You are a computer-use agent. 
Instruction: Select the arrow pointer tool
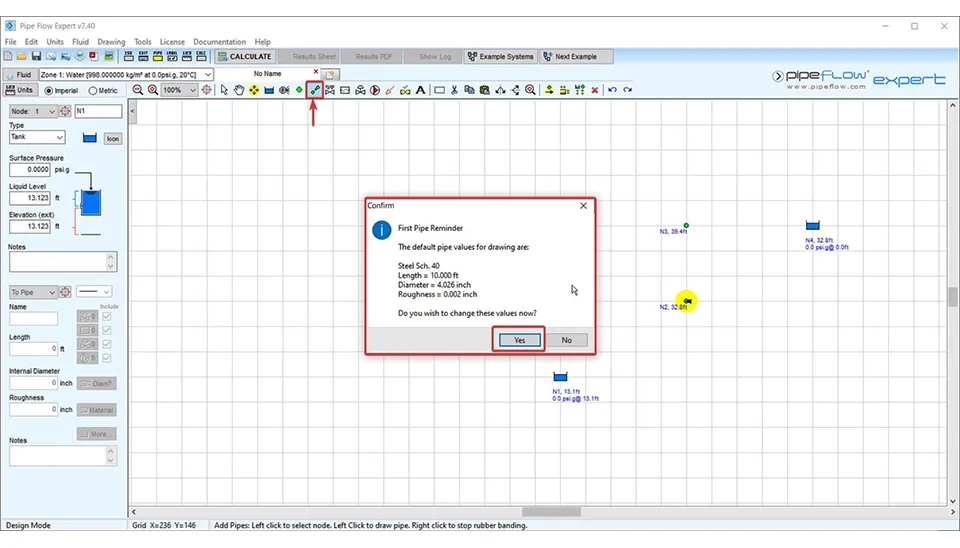point(224,90)
